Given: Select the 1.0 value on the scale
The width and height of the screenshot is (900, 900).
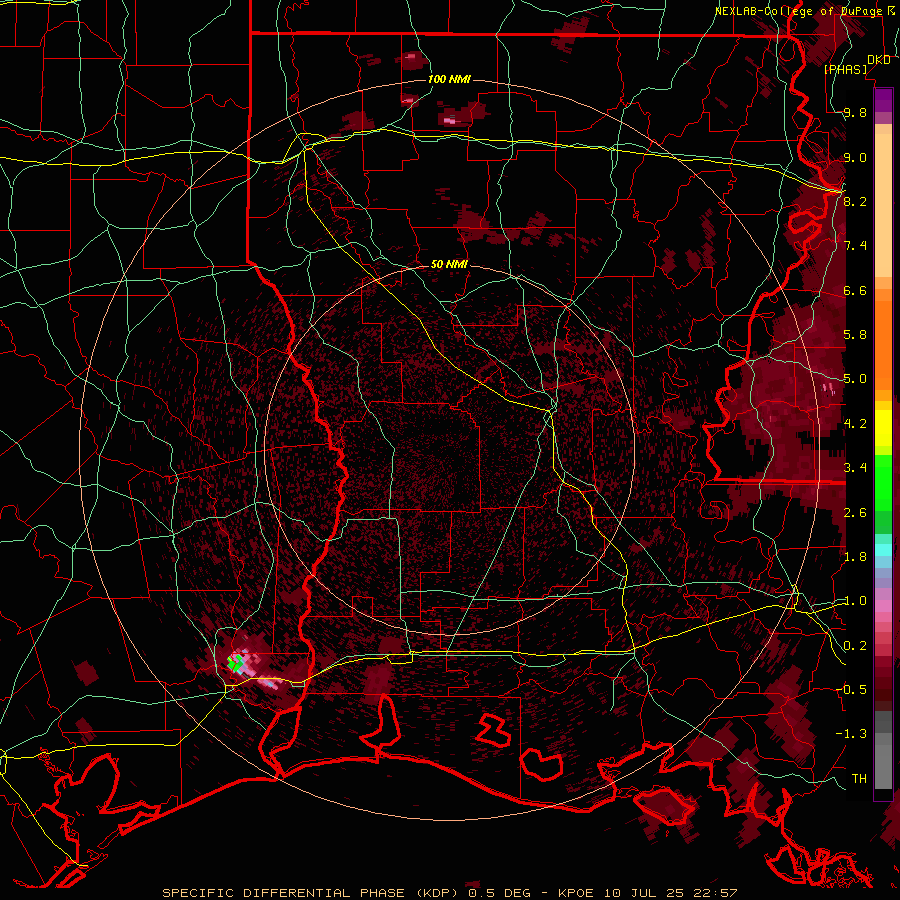Looking at the screenshot, I should coord(855,601).
